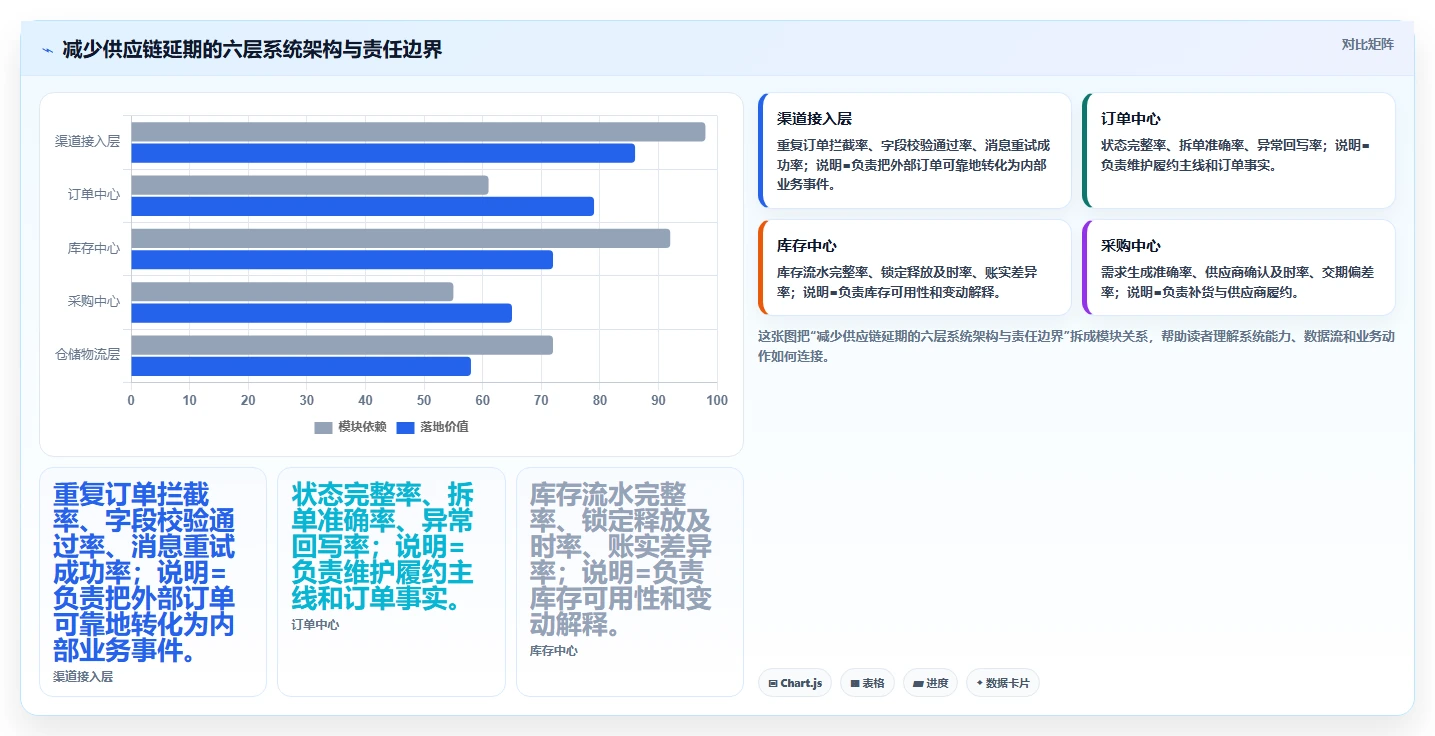Click the large gray 库存流水完整率 text block
This screenshot has width=1435, height=736.
tap(621, 560)
